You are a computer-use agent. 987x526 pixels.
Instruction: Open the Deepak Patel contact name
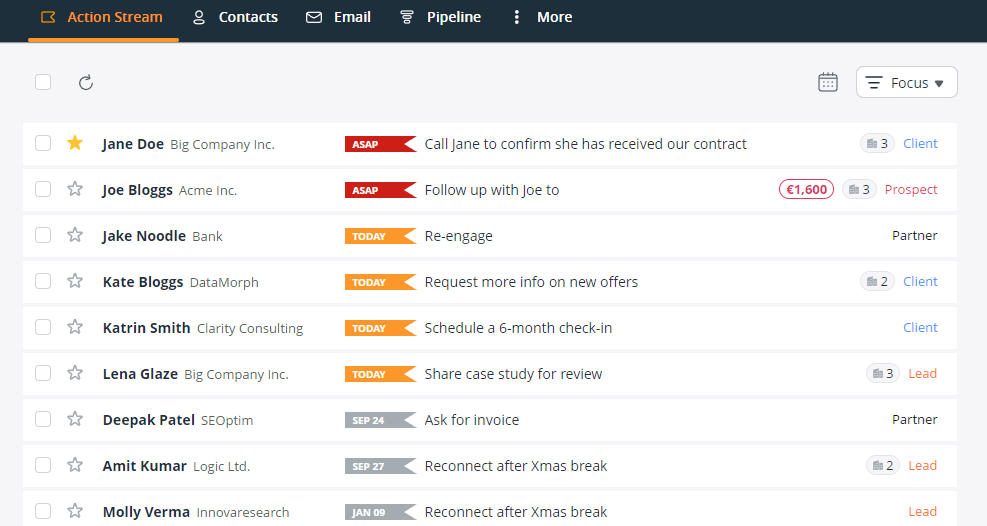pos(149,420)
